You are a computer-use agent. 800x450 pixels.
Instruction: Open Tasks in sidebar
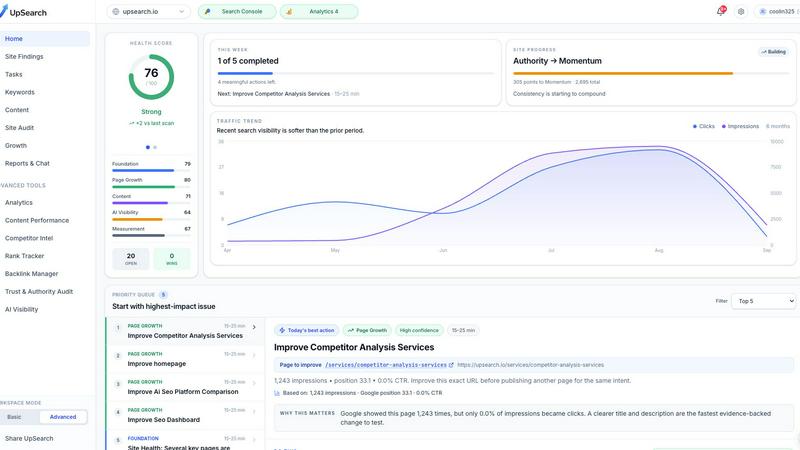pyautogui.click(x=45, y=74)
